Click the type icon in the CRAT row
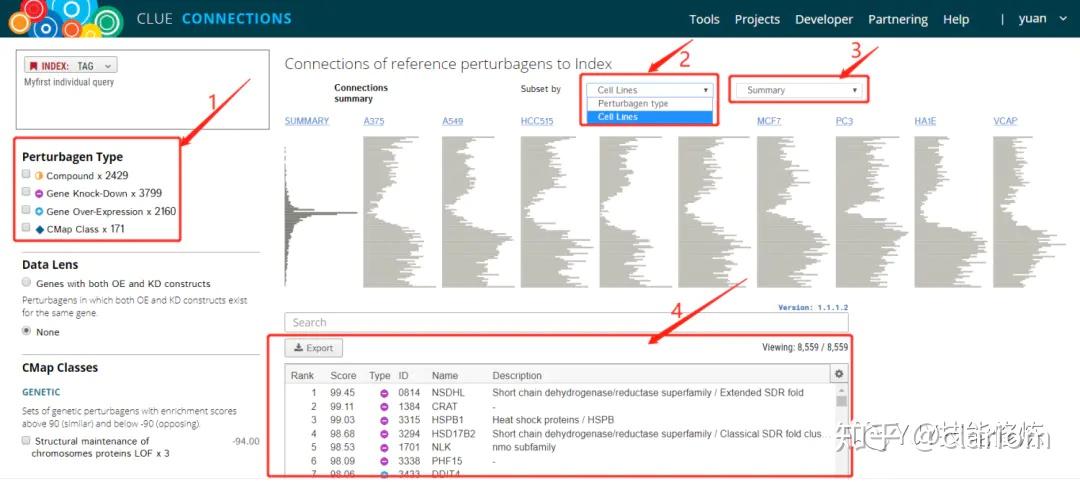1080x482 pixels. point(384,407)
